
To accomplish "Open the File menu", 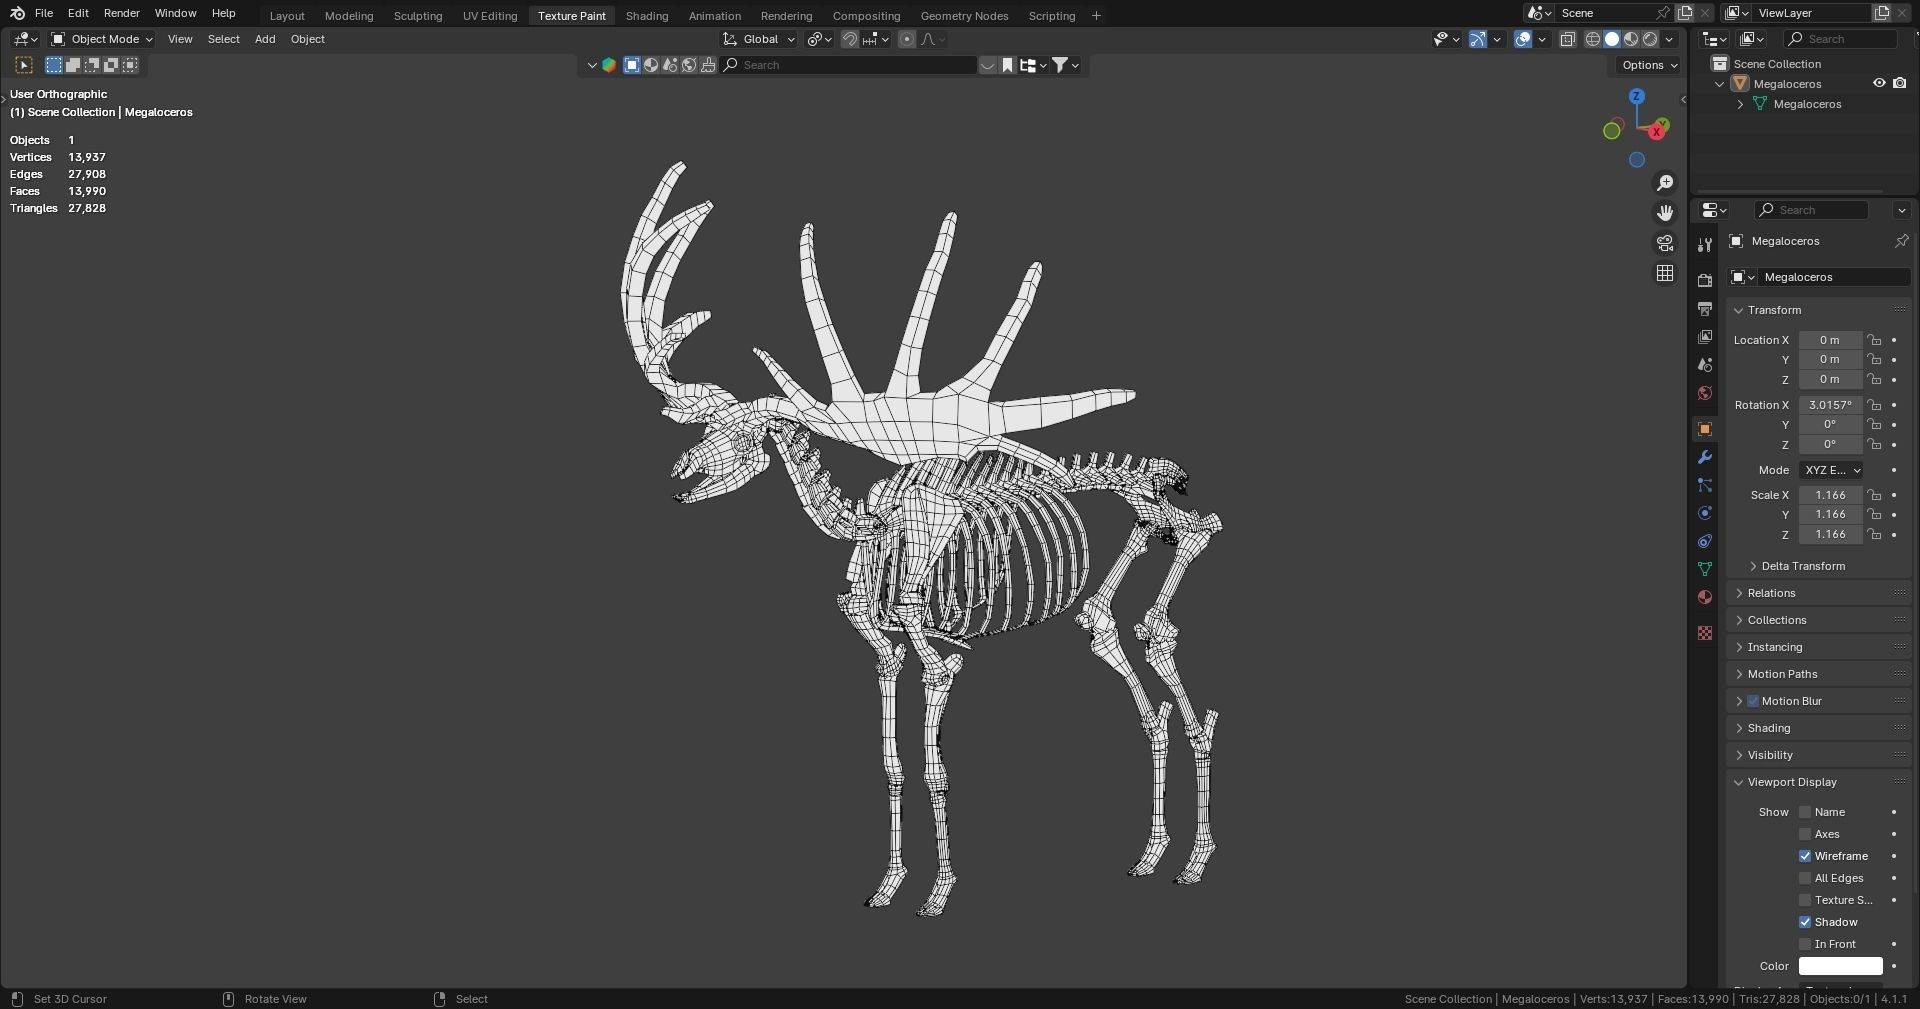I will [x=44, y=13].
